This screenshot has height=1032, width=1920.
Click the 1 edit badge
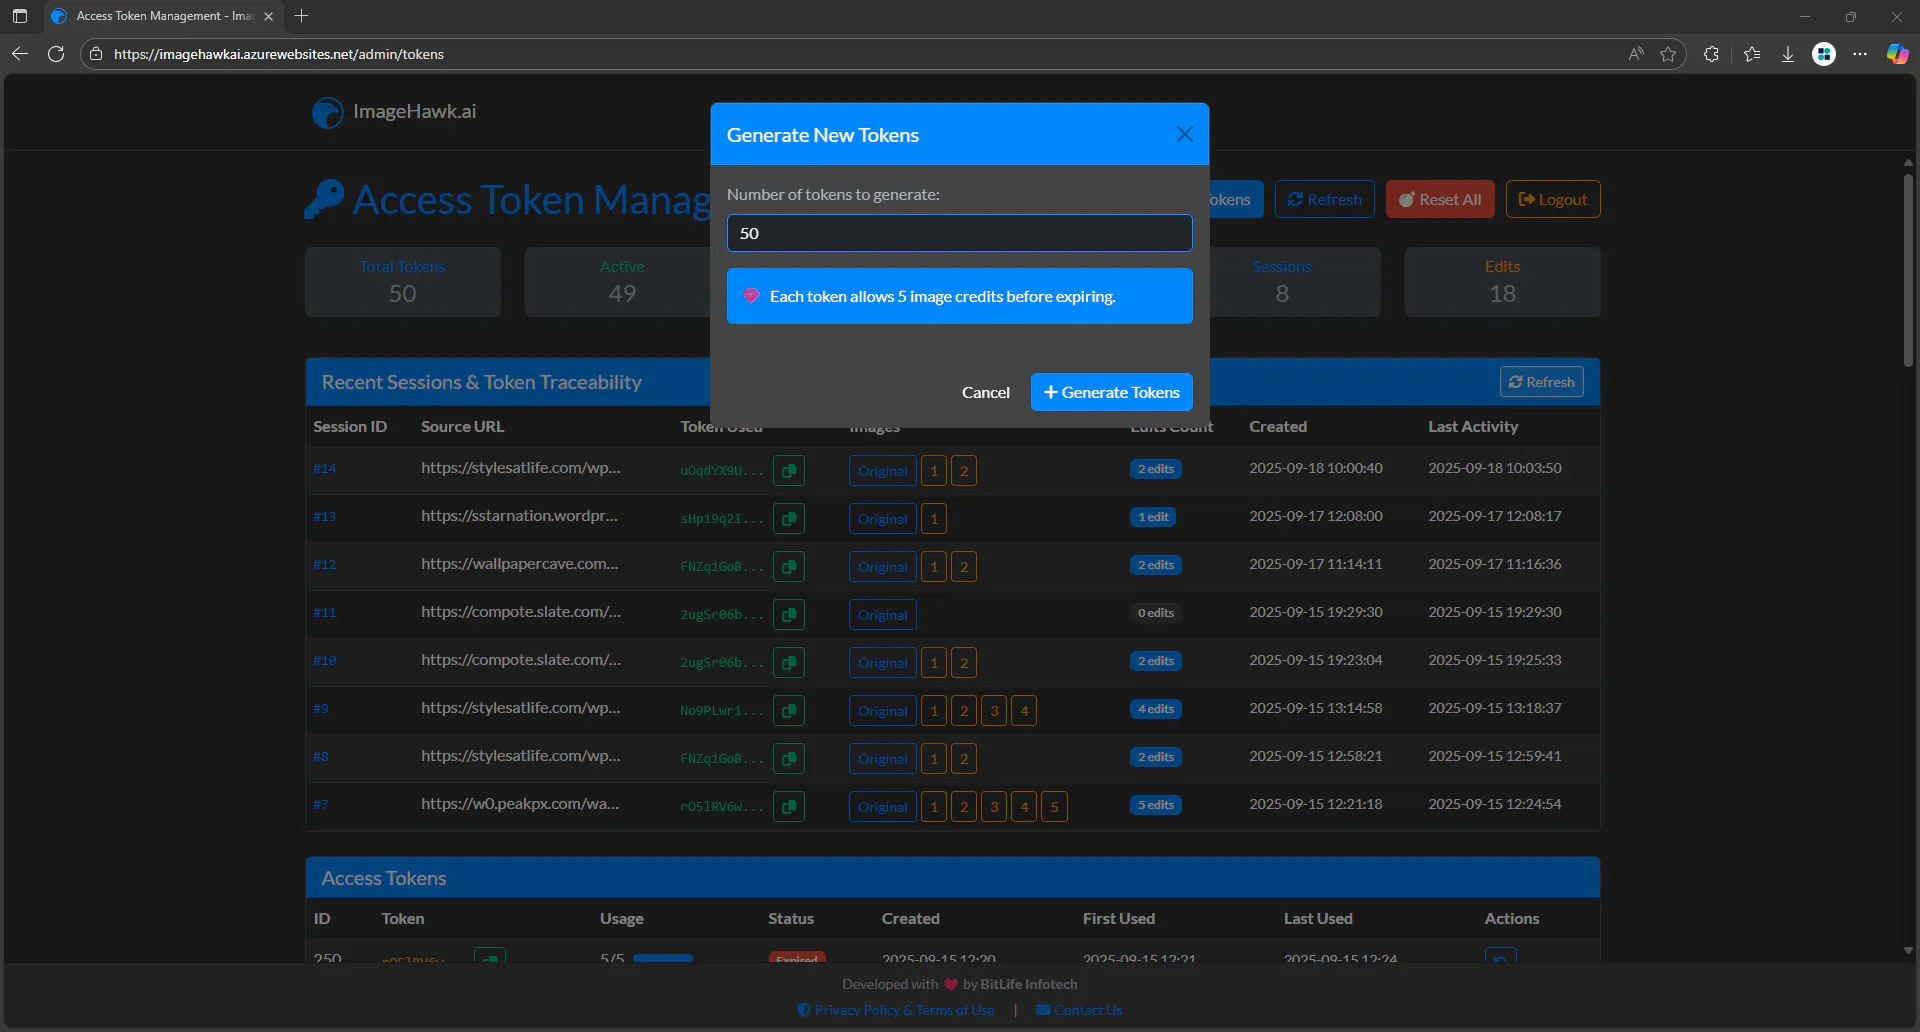1153,517
